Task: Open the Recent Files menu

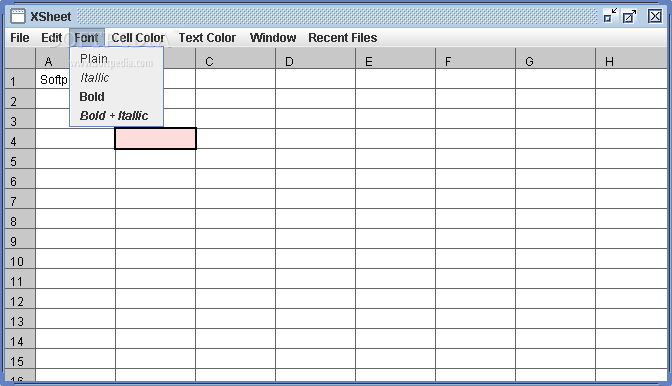Action: (x=343, y=38)
